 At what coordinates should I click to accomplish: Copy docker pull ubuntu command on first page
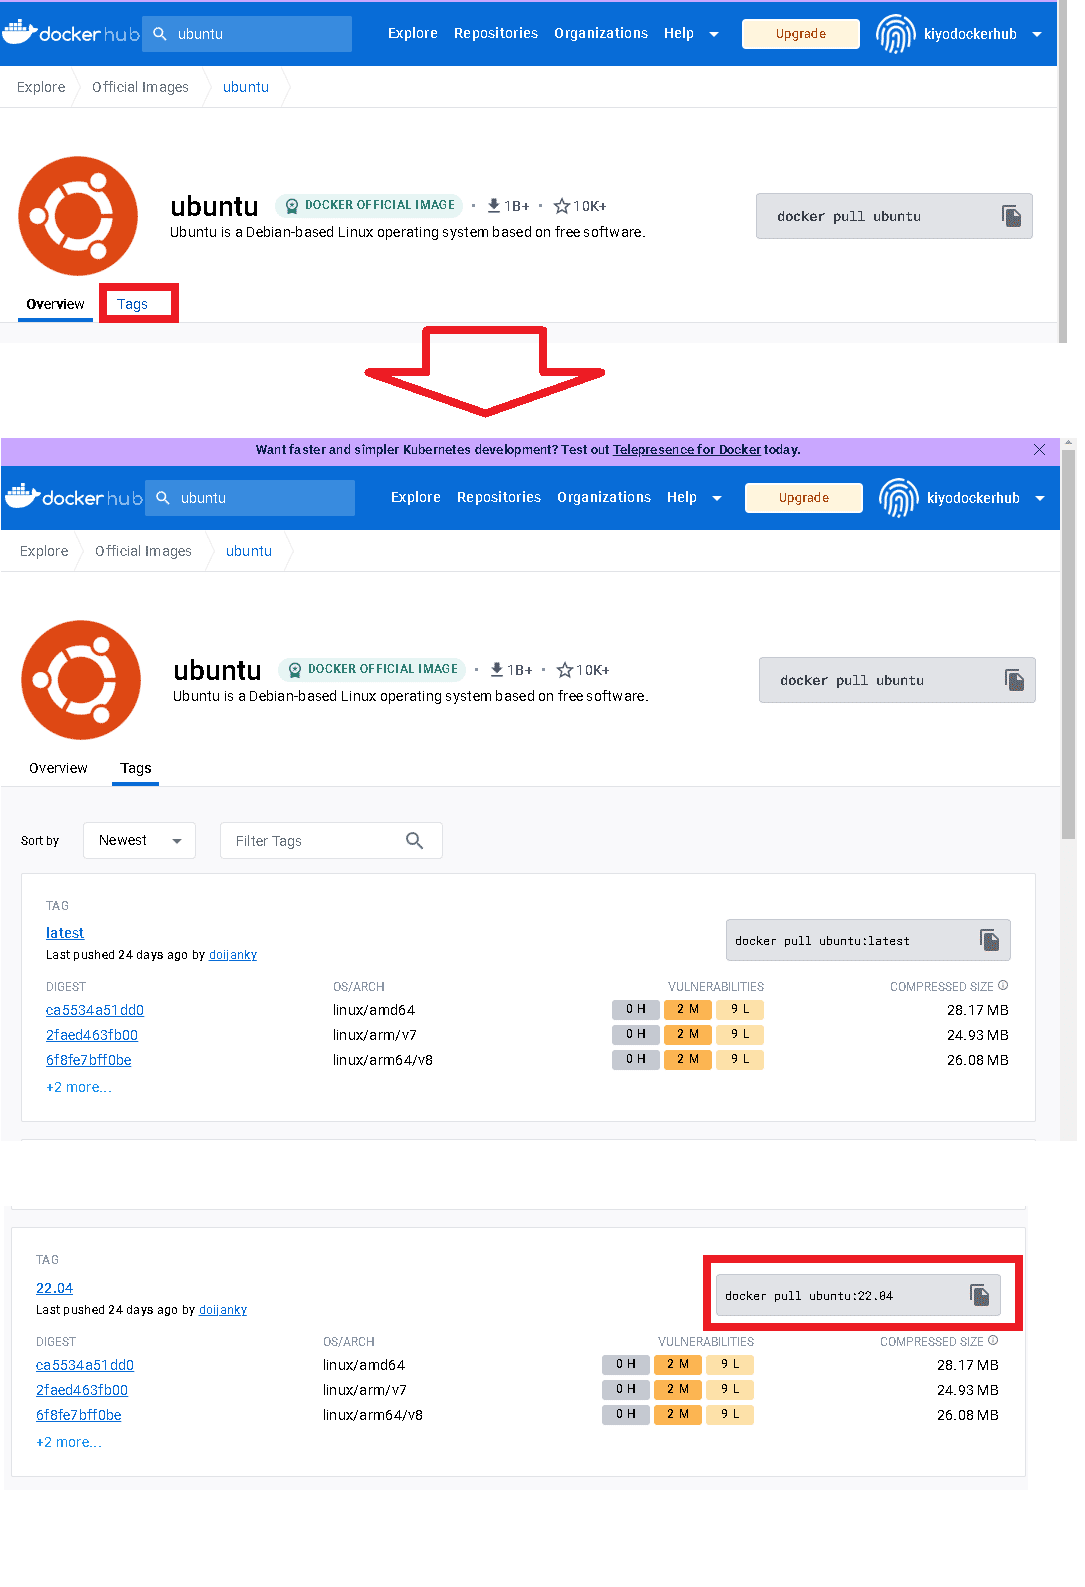point(1012,216)
